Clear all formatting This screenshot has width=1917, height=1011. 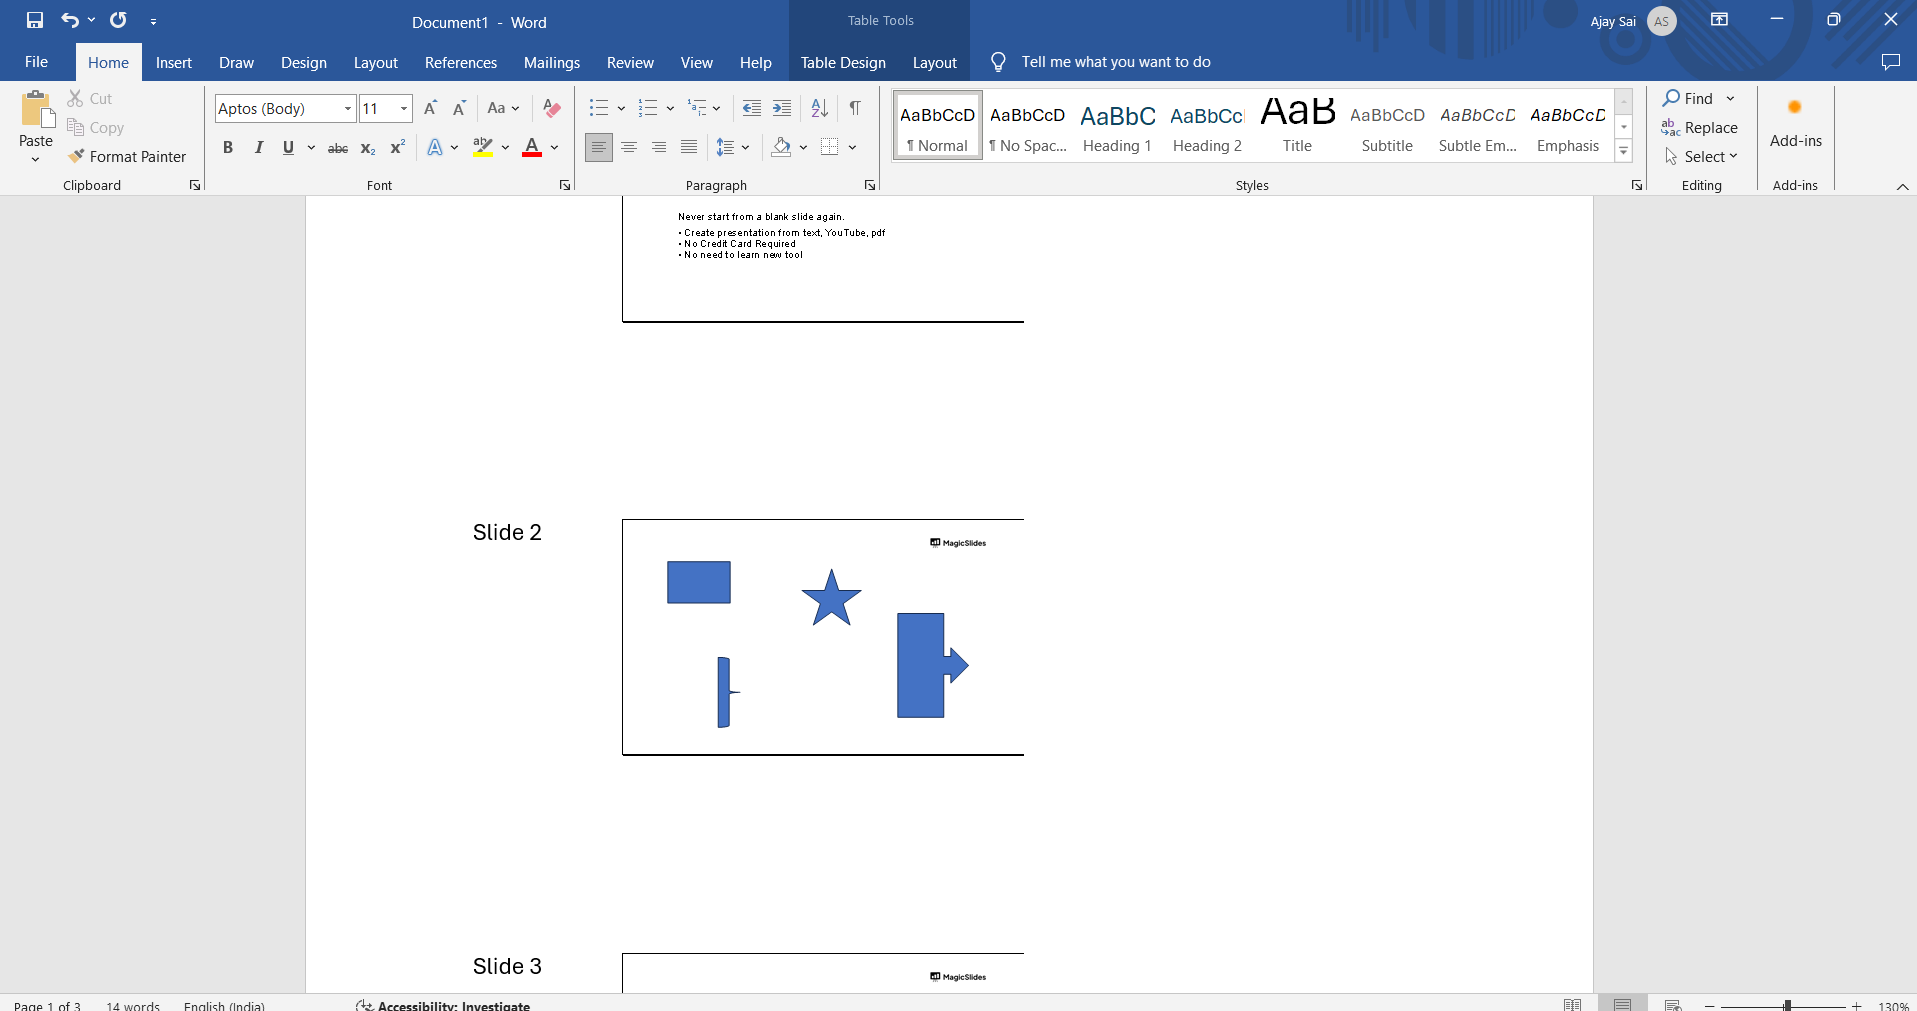[x=551, y=108]
